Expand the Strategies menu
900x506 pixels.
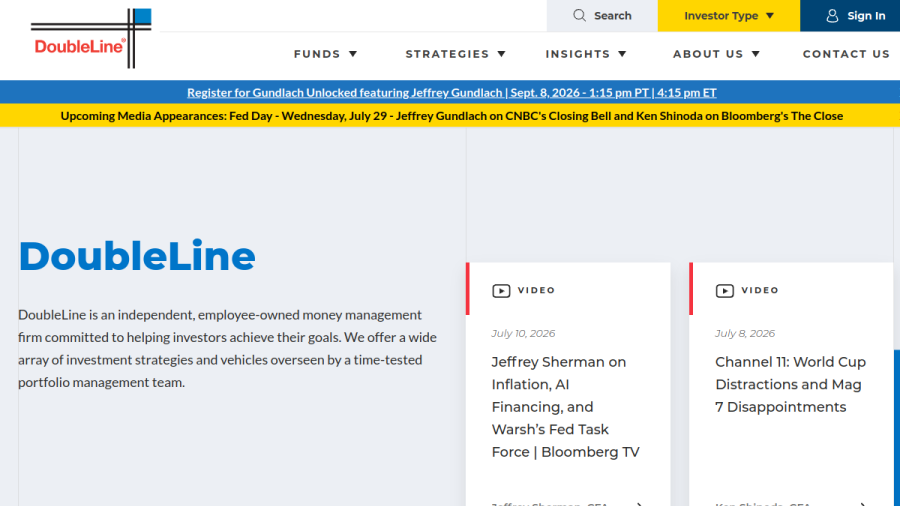pyautogui.click(x=455, y=54)
